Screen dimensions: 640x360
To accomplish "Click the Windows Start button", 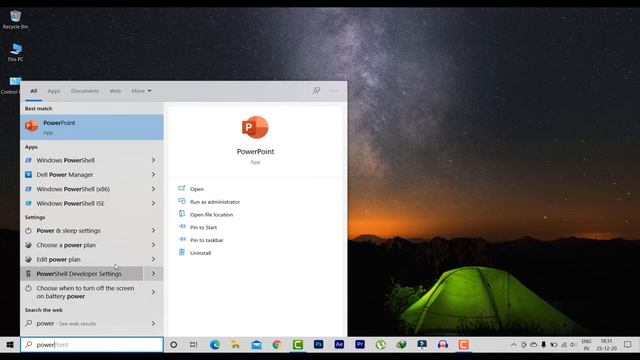I will coord(10,345).
